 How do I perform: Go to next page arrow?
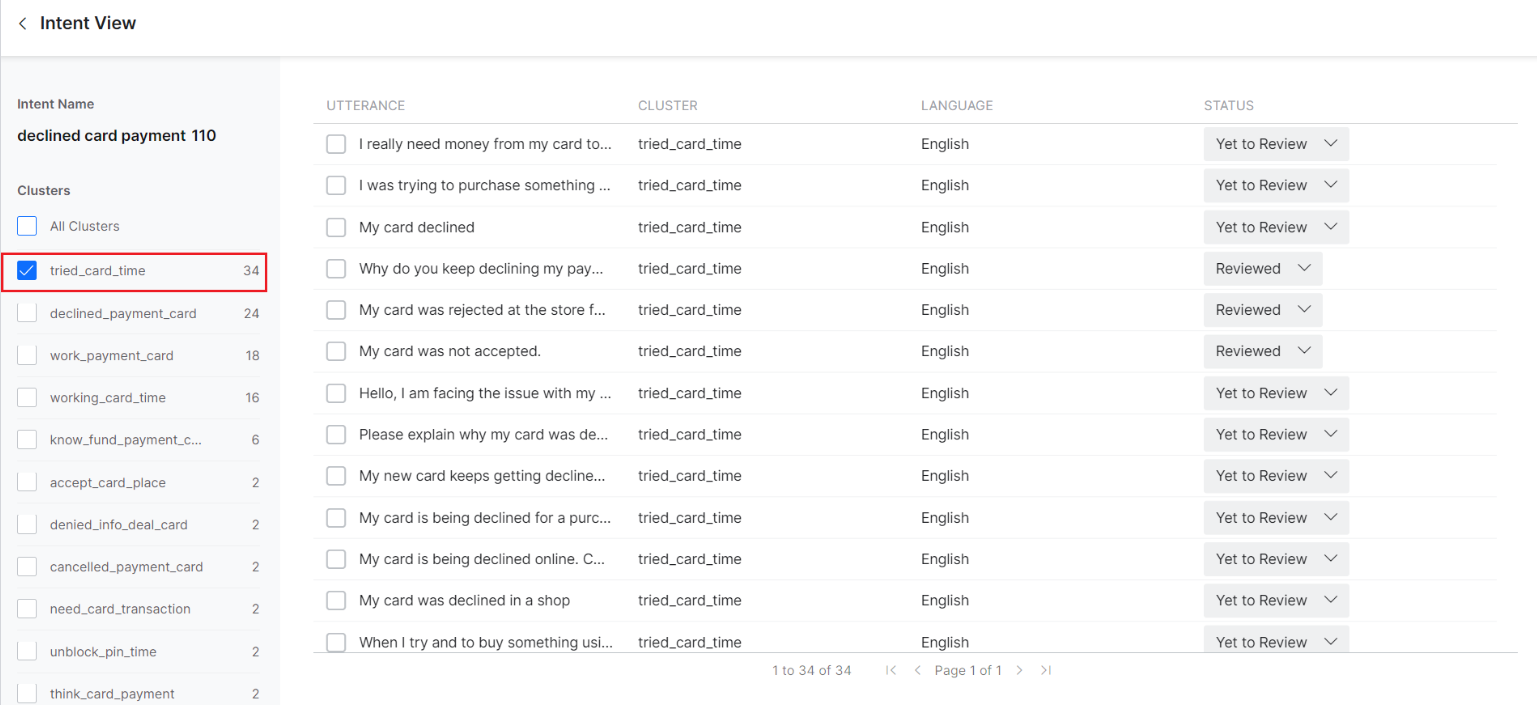point(1019,670)
